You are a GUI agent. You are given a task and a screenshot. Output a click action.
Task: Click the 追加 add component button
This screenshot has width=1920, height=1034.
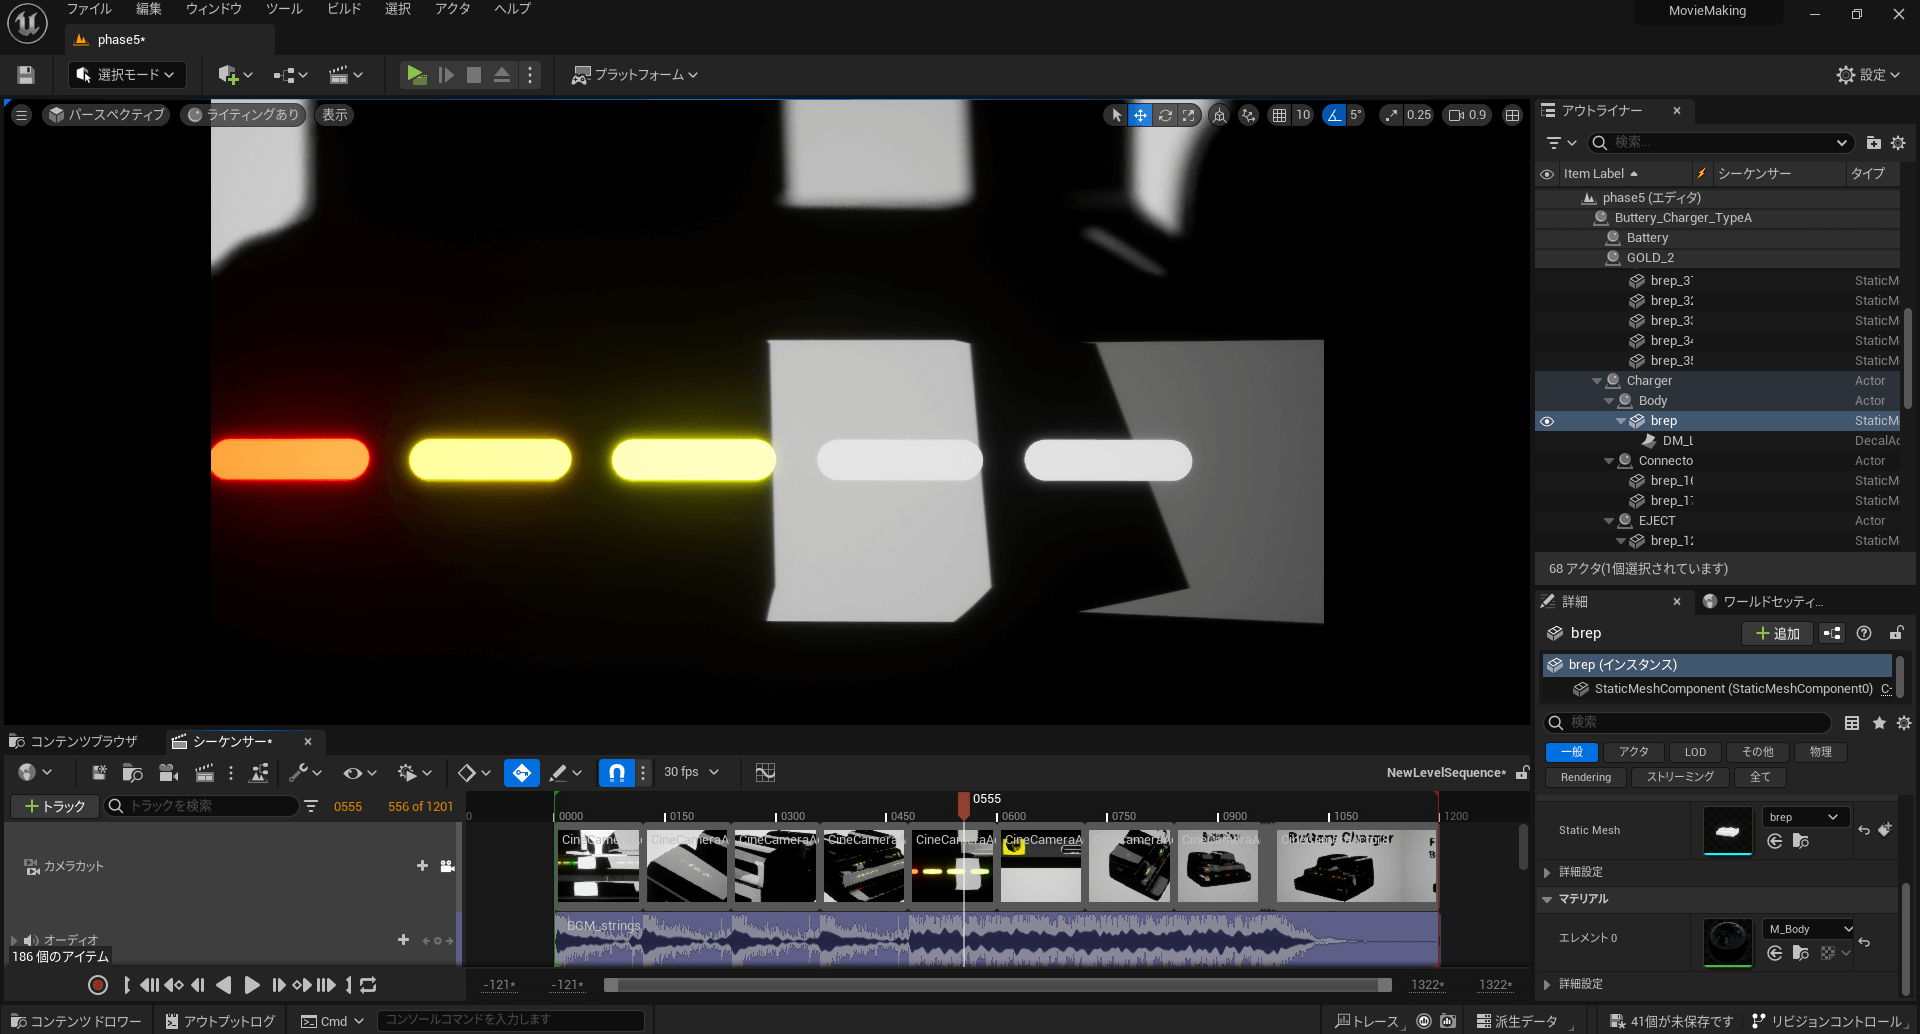click(x=1777, y=633)
